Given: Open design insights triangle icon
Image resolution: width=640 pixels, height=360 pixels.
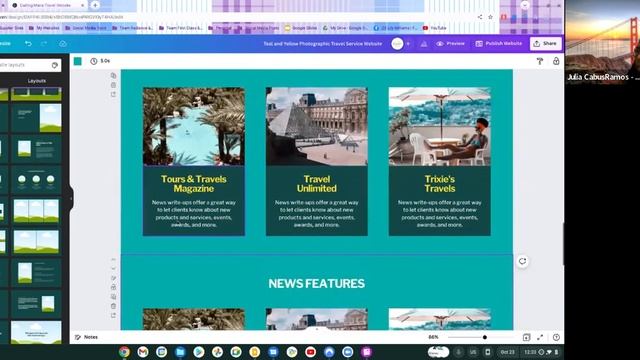Looking at the screenshot, I should click(424, 44).
